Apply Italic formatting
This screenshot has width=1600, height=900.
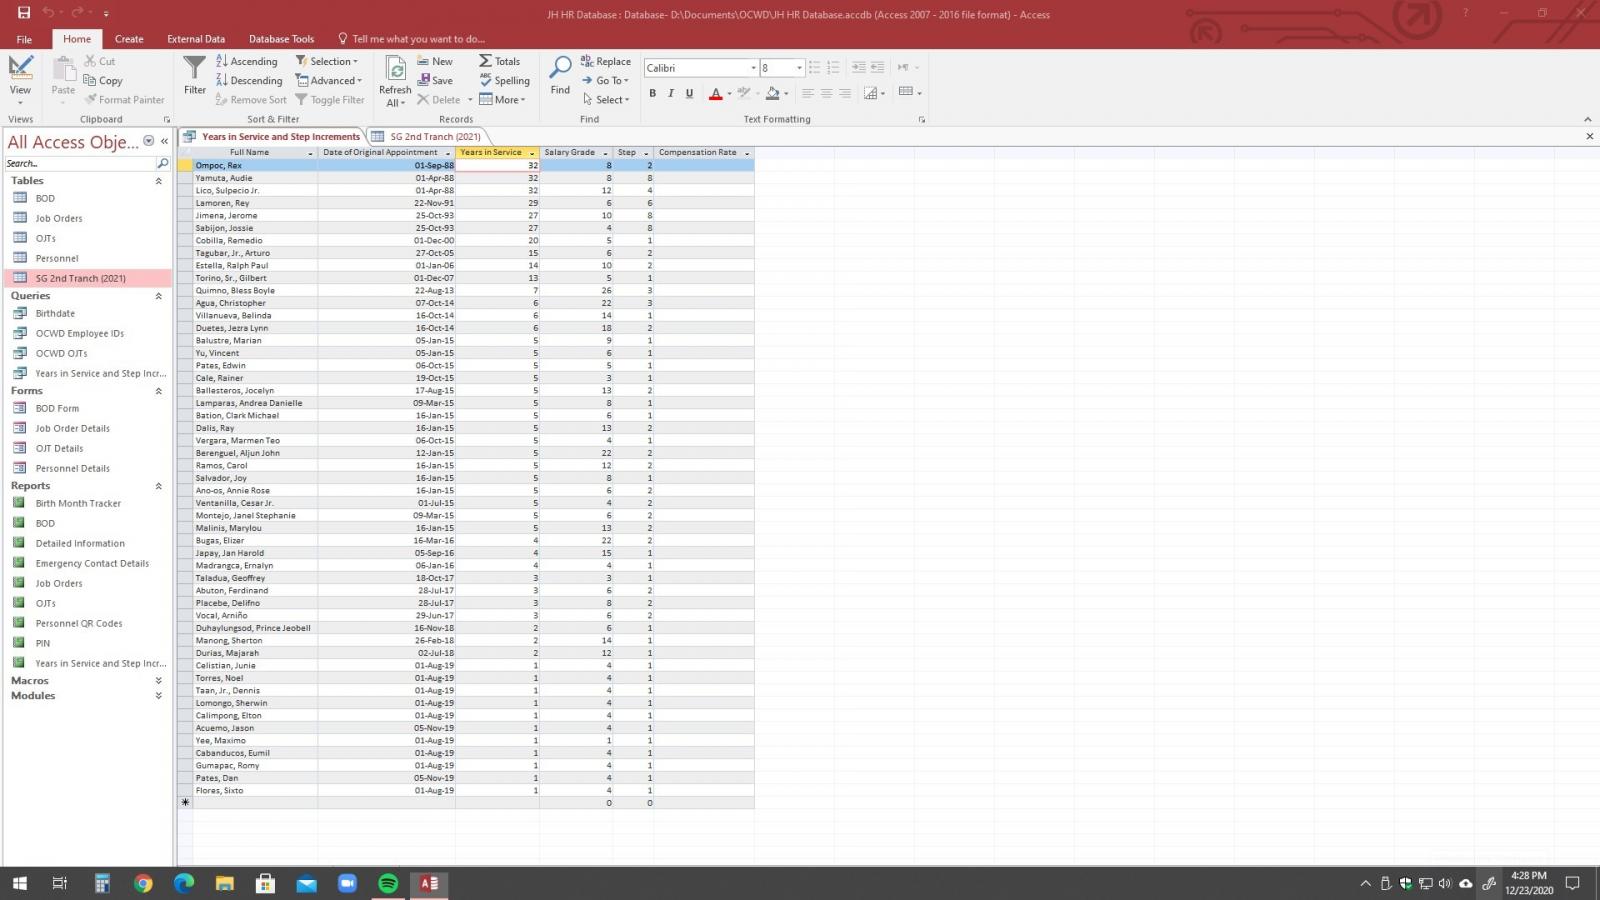pyautogui.click(x=671, y=93)
